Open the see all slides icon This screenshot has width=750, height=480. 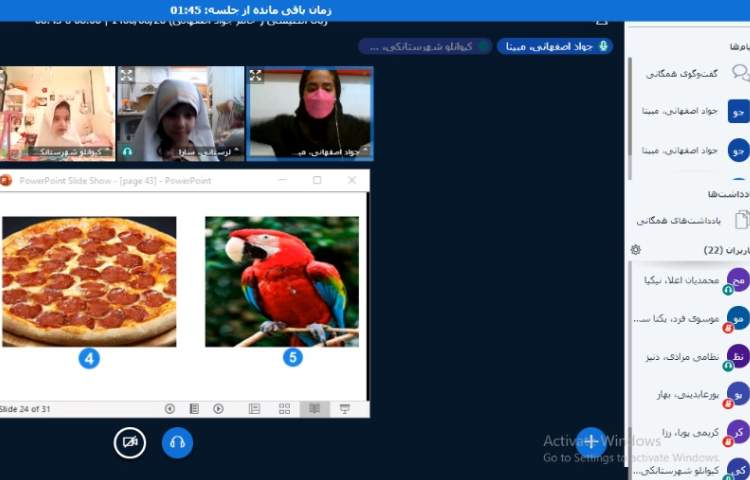point(194,409)
